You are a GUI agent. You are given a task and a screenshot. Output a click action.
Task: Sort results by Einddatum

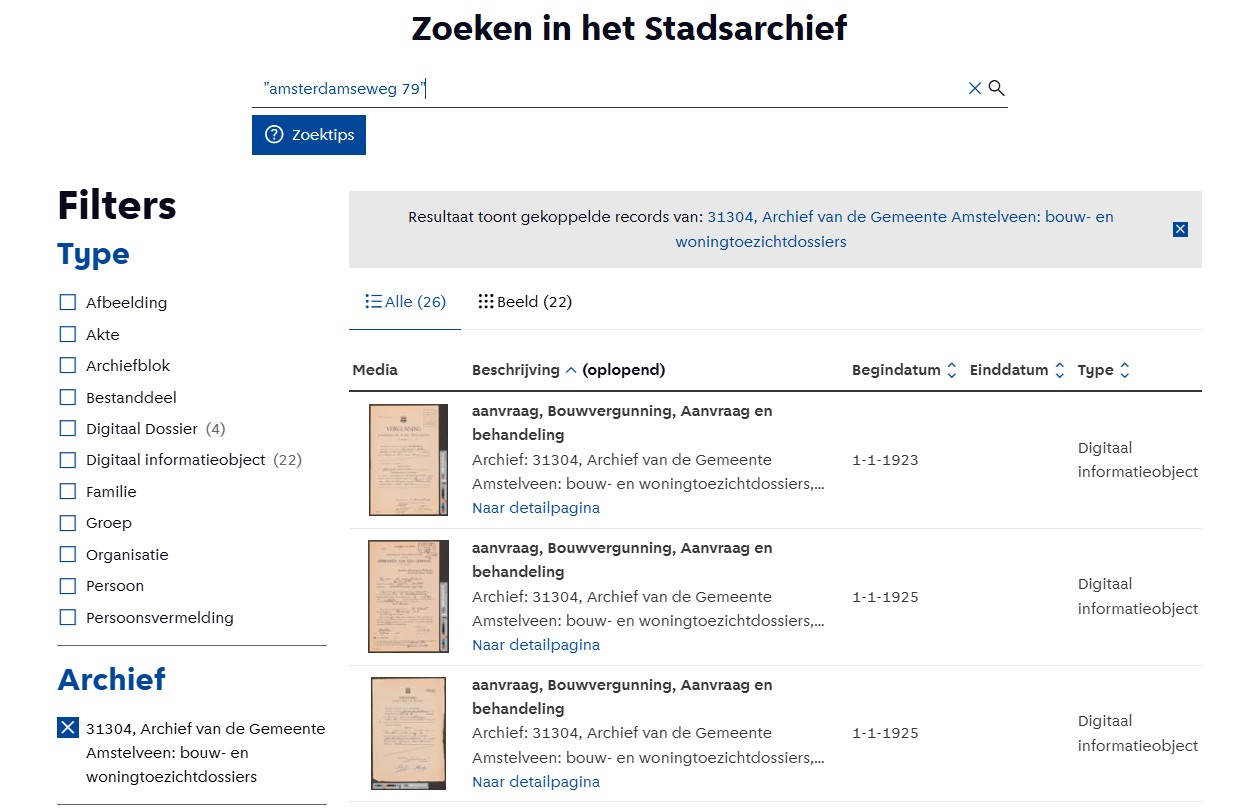(x=1018, y=370)
